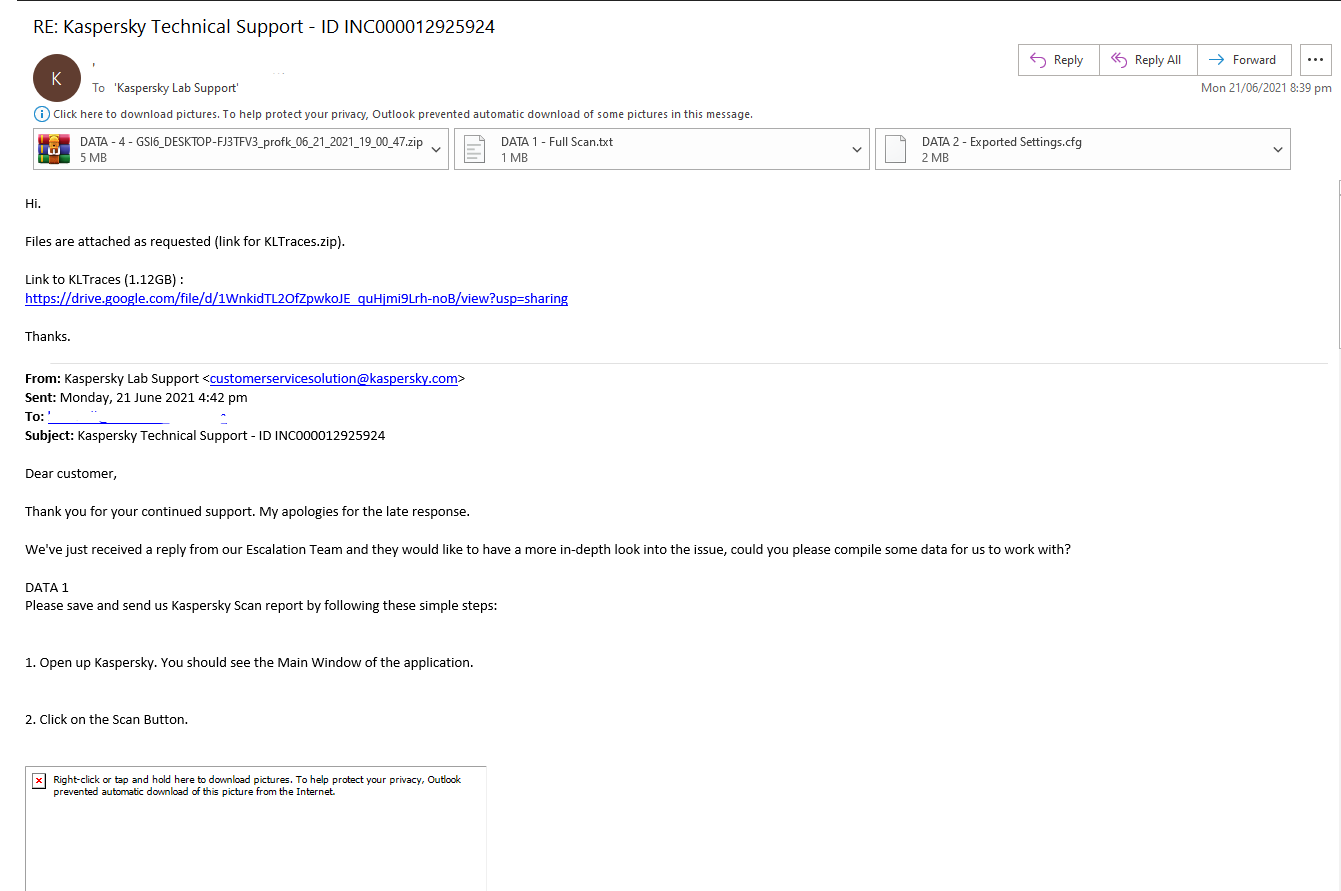The width and height of the screenshot is (1341, 891).
Task: Select the email subject title at the top
Action: (264, 27)
